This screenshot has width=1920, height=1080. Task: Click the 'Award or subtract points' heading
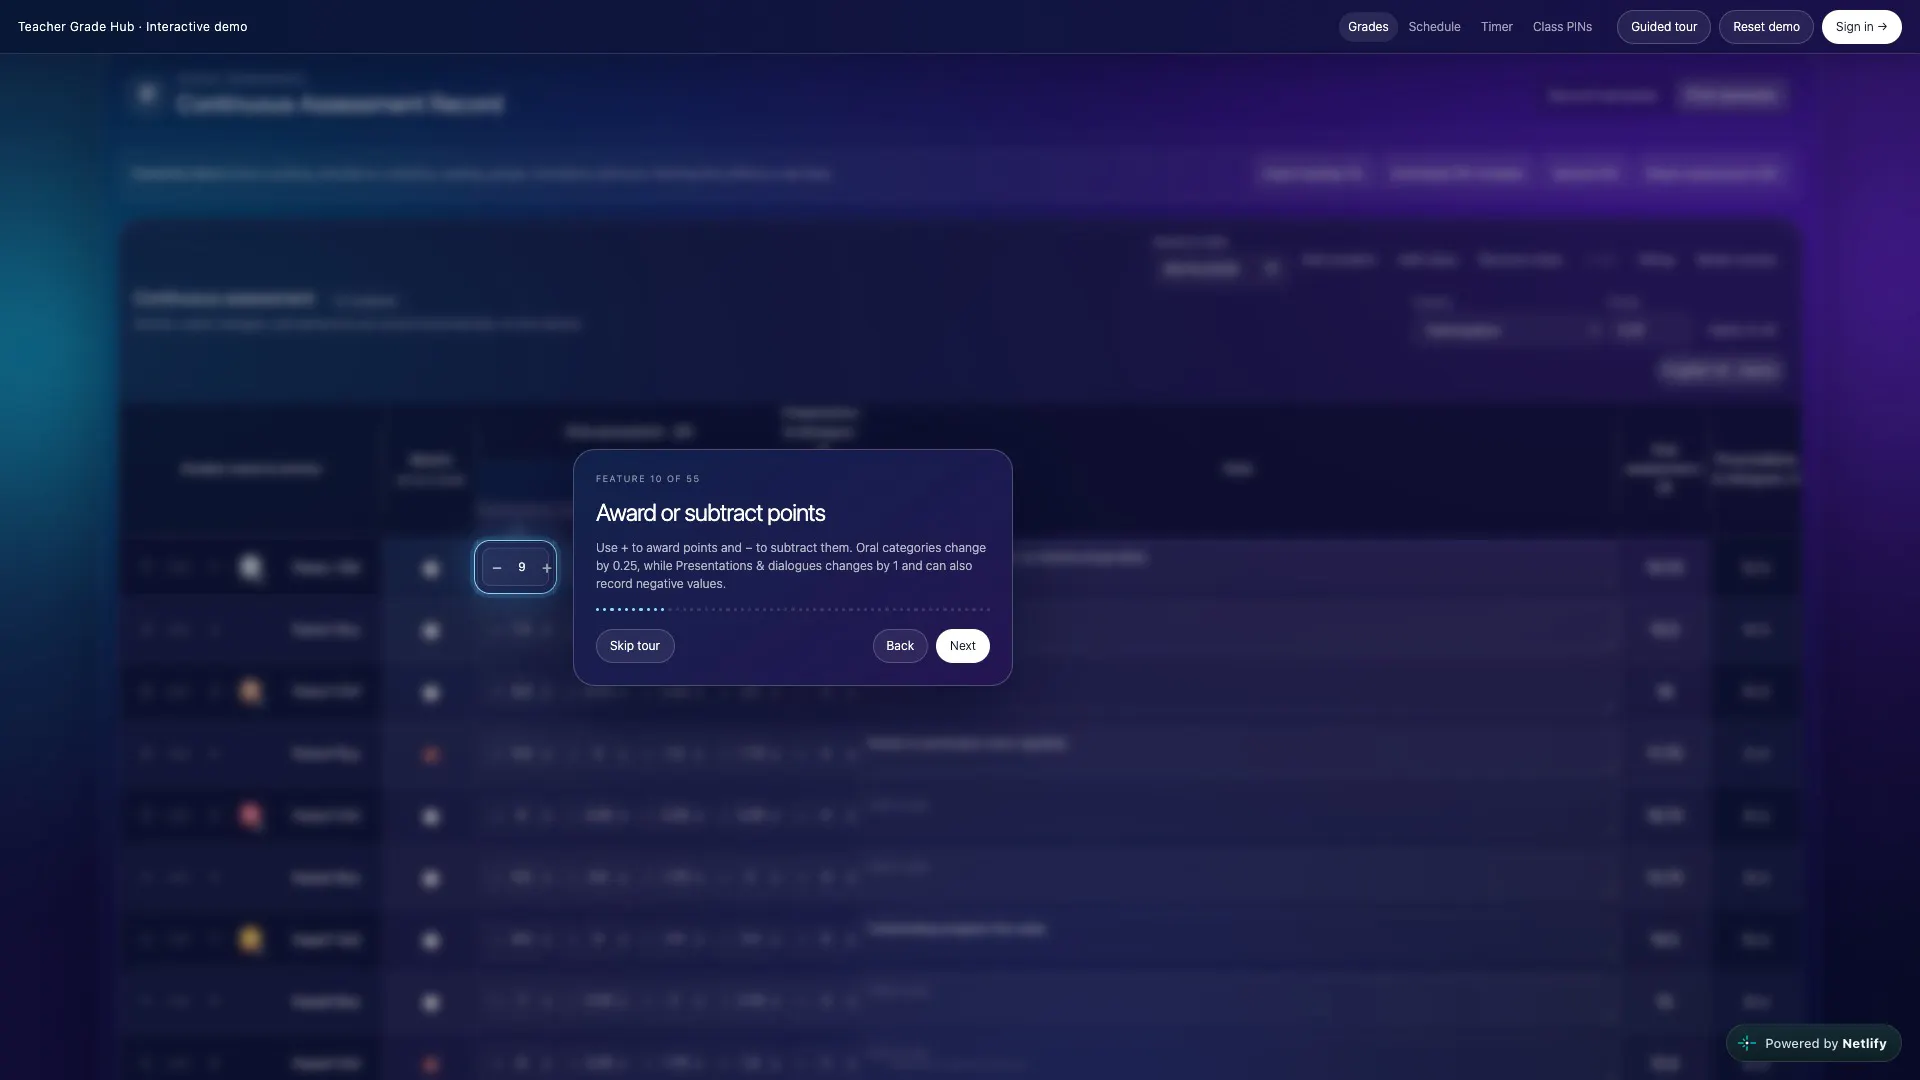coord(710,513)
